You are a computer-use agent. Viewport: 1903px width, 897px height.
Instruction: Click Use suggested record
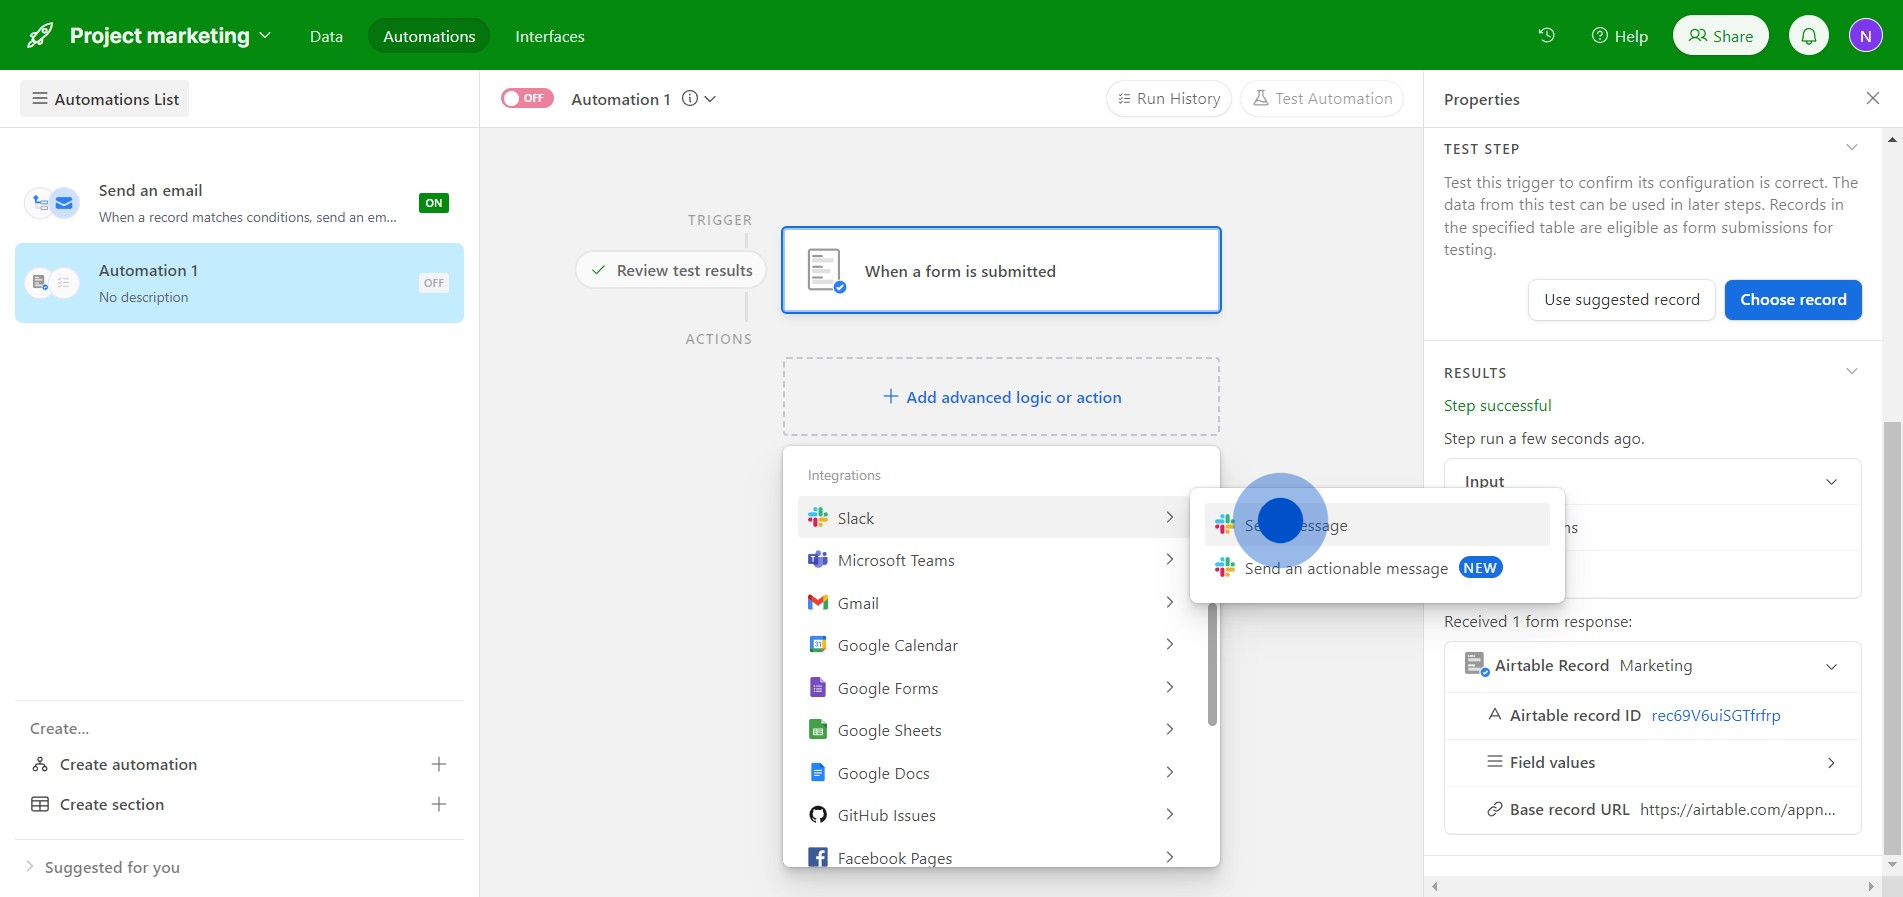(x=1621, y=300)
